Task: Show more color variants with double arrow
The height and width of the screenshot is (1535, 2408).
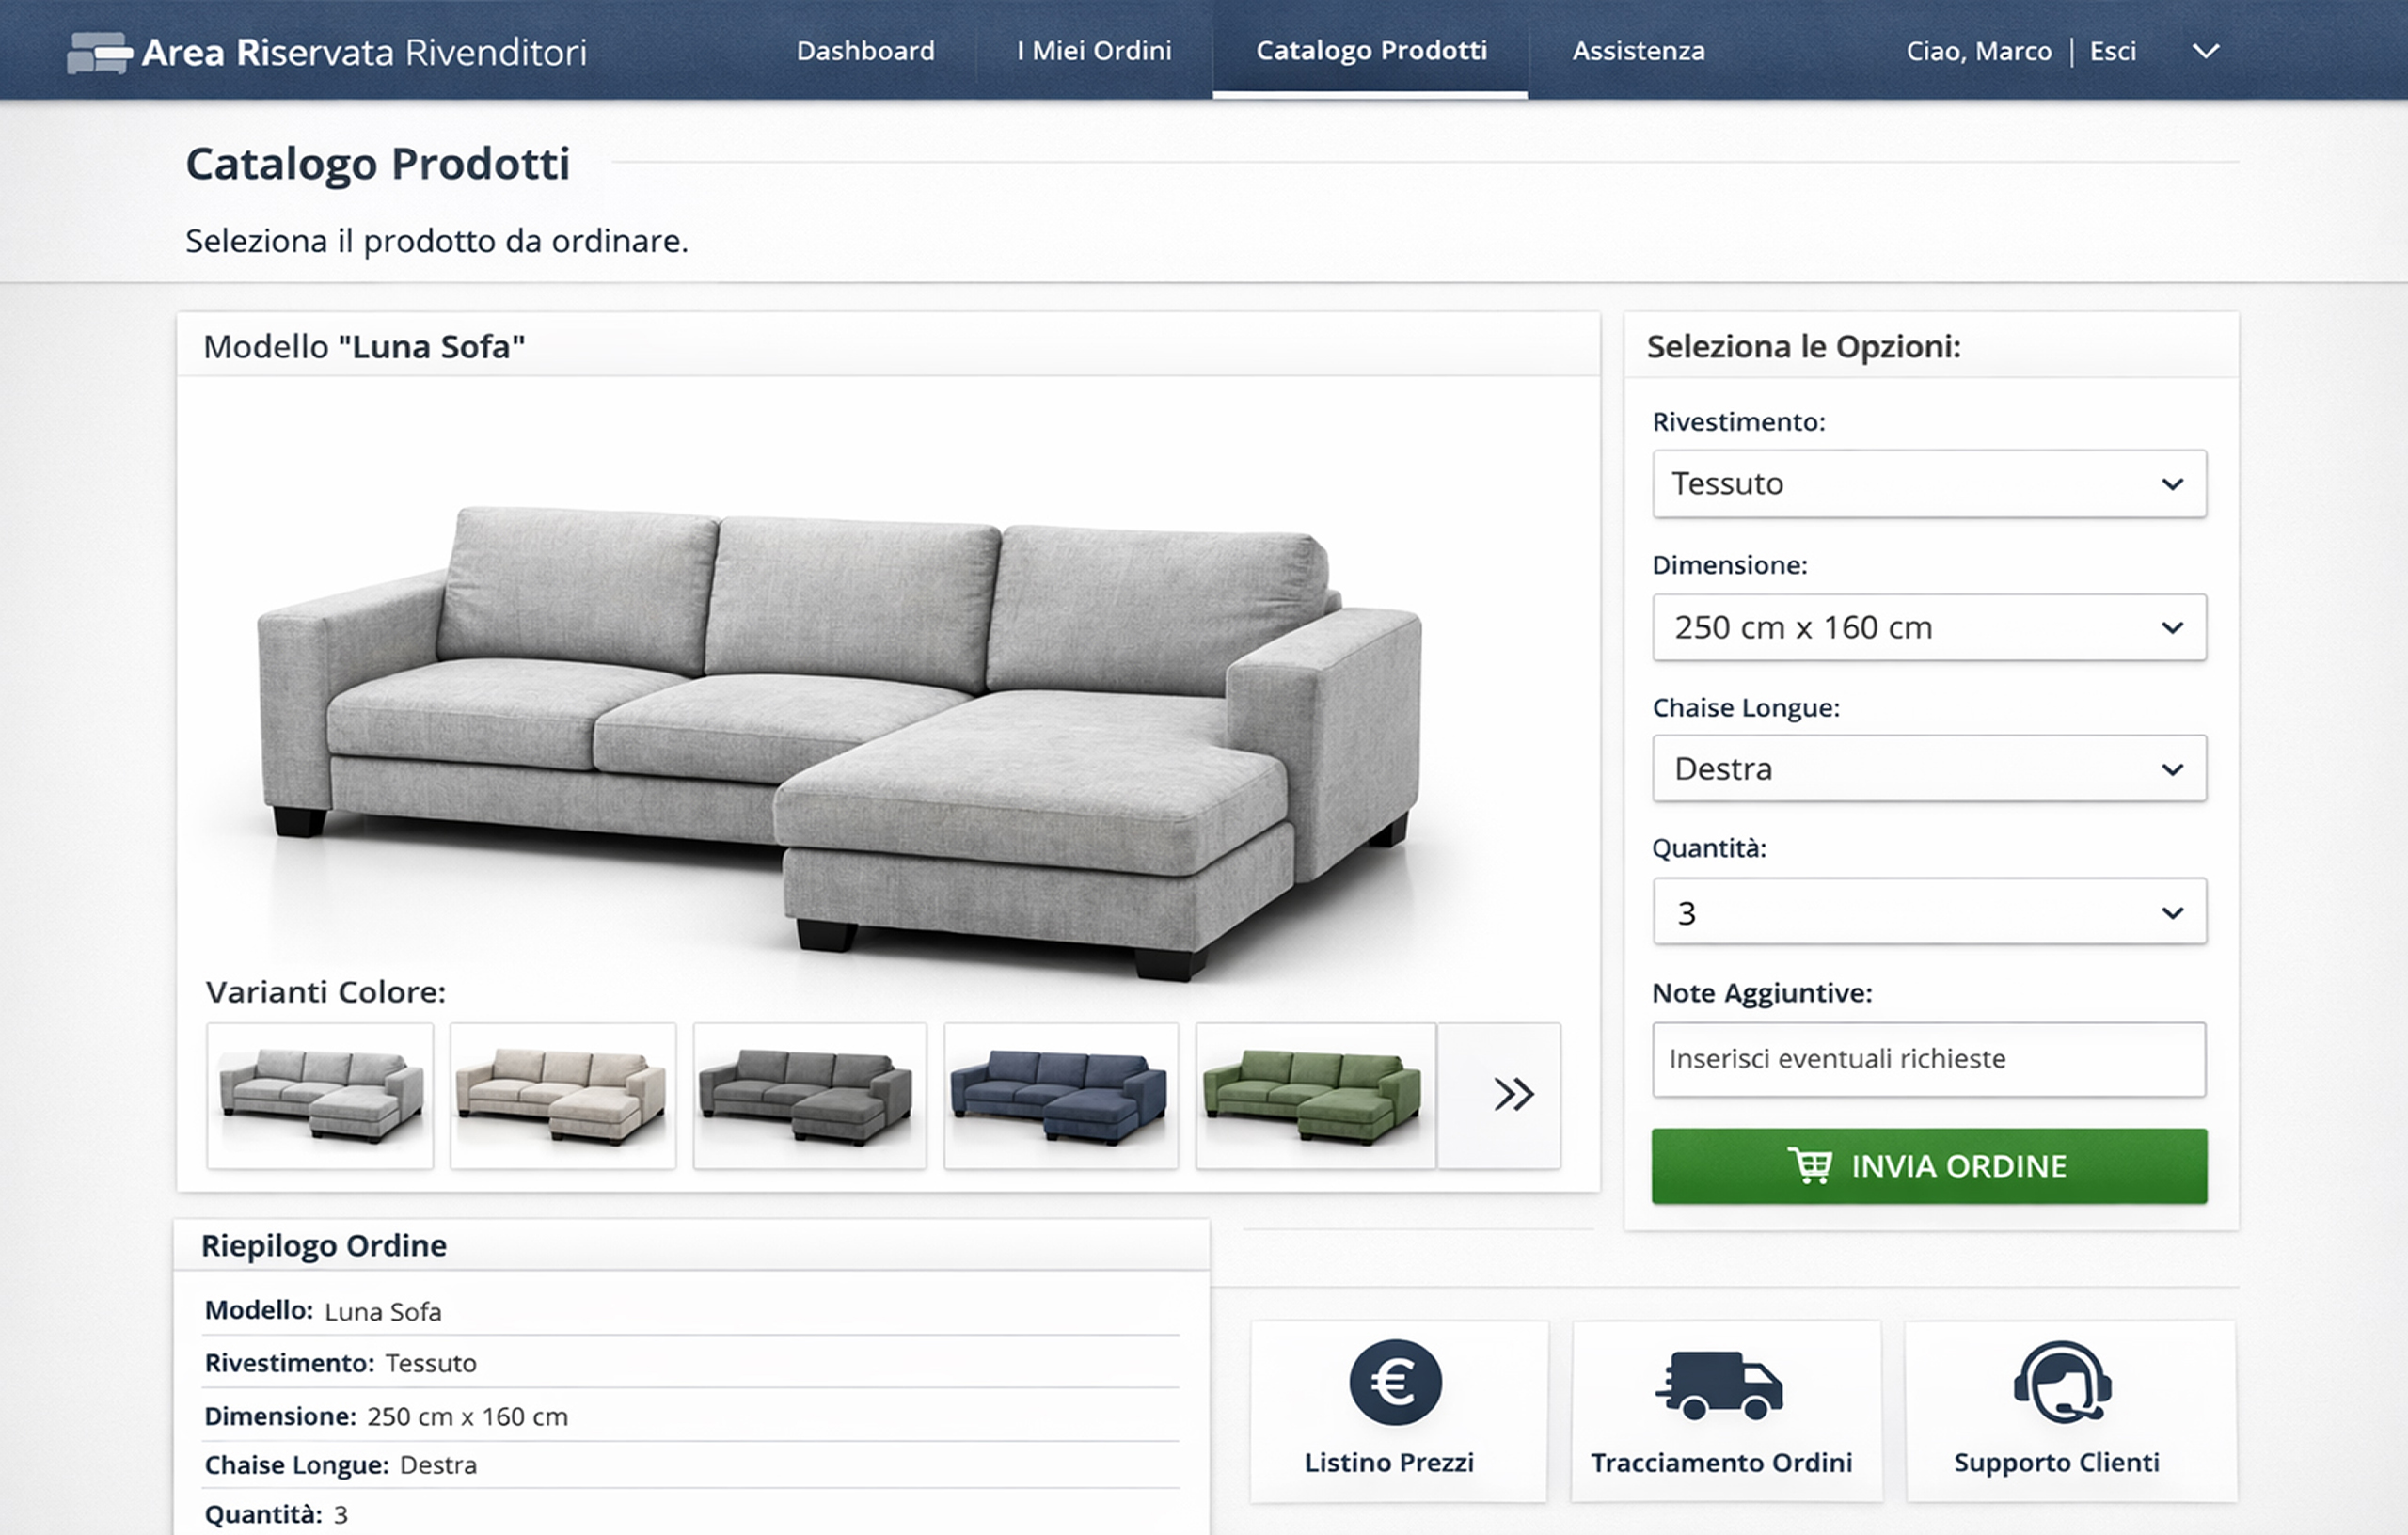Action: pyautogui.click(x=1514, y=1094)
